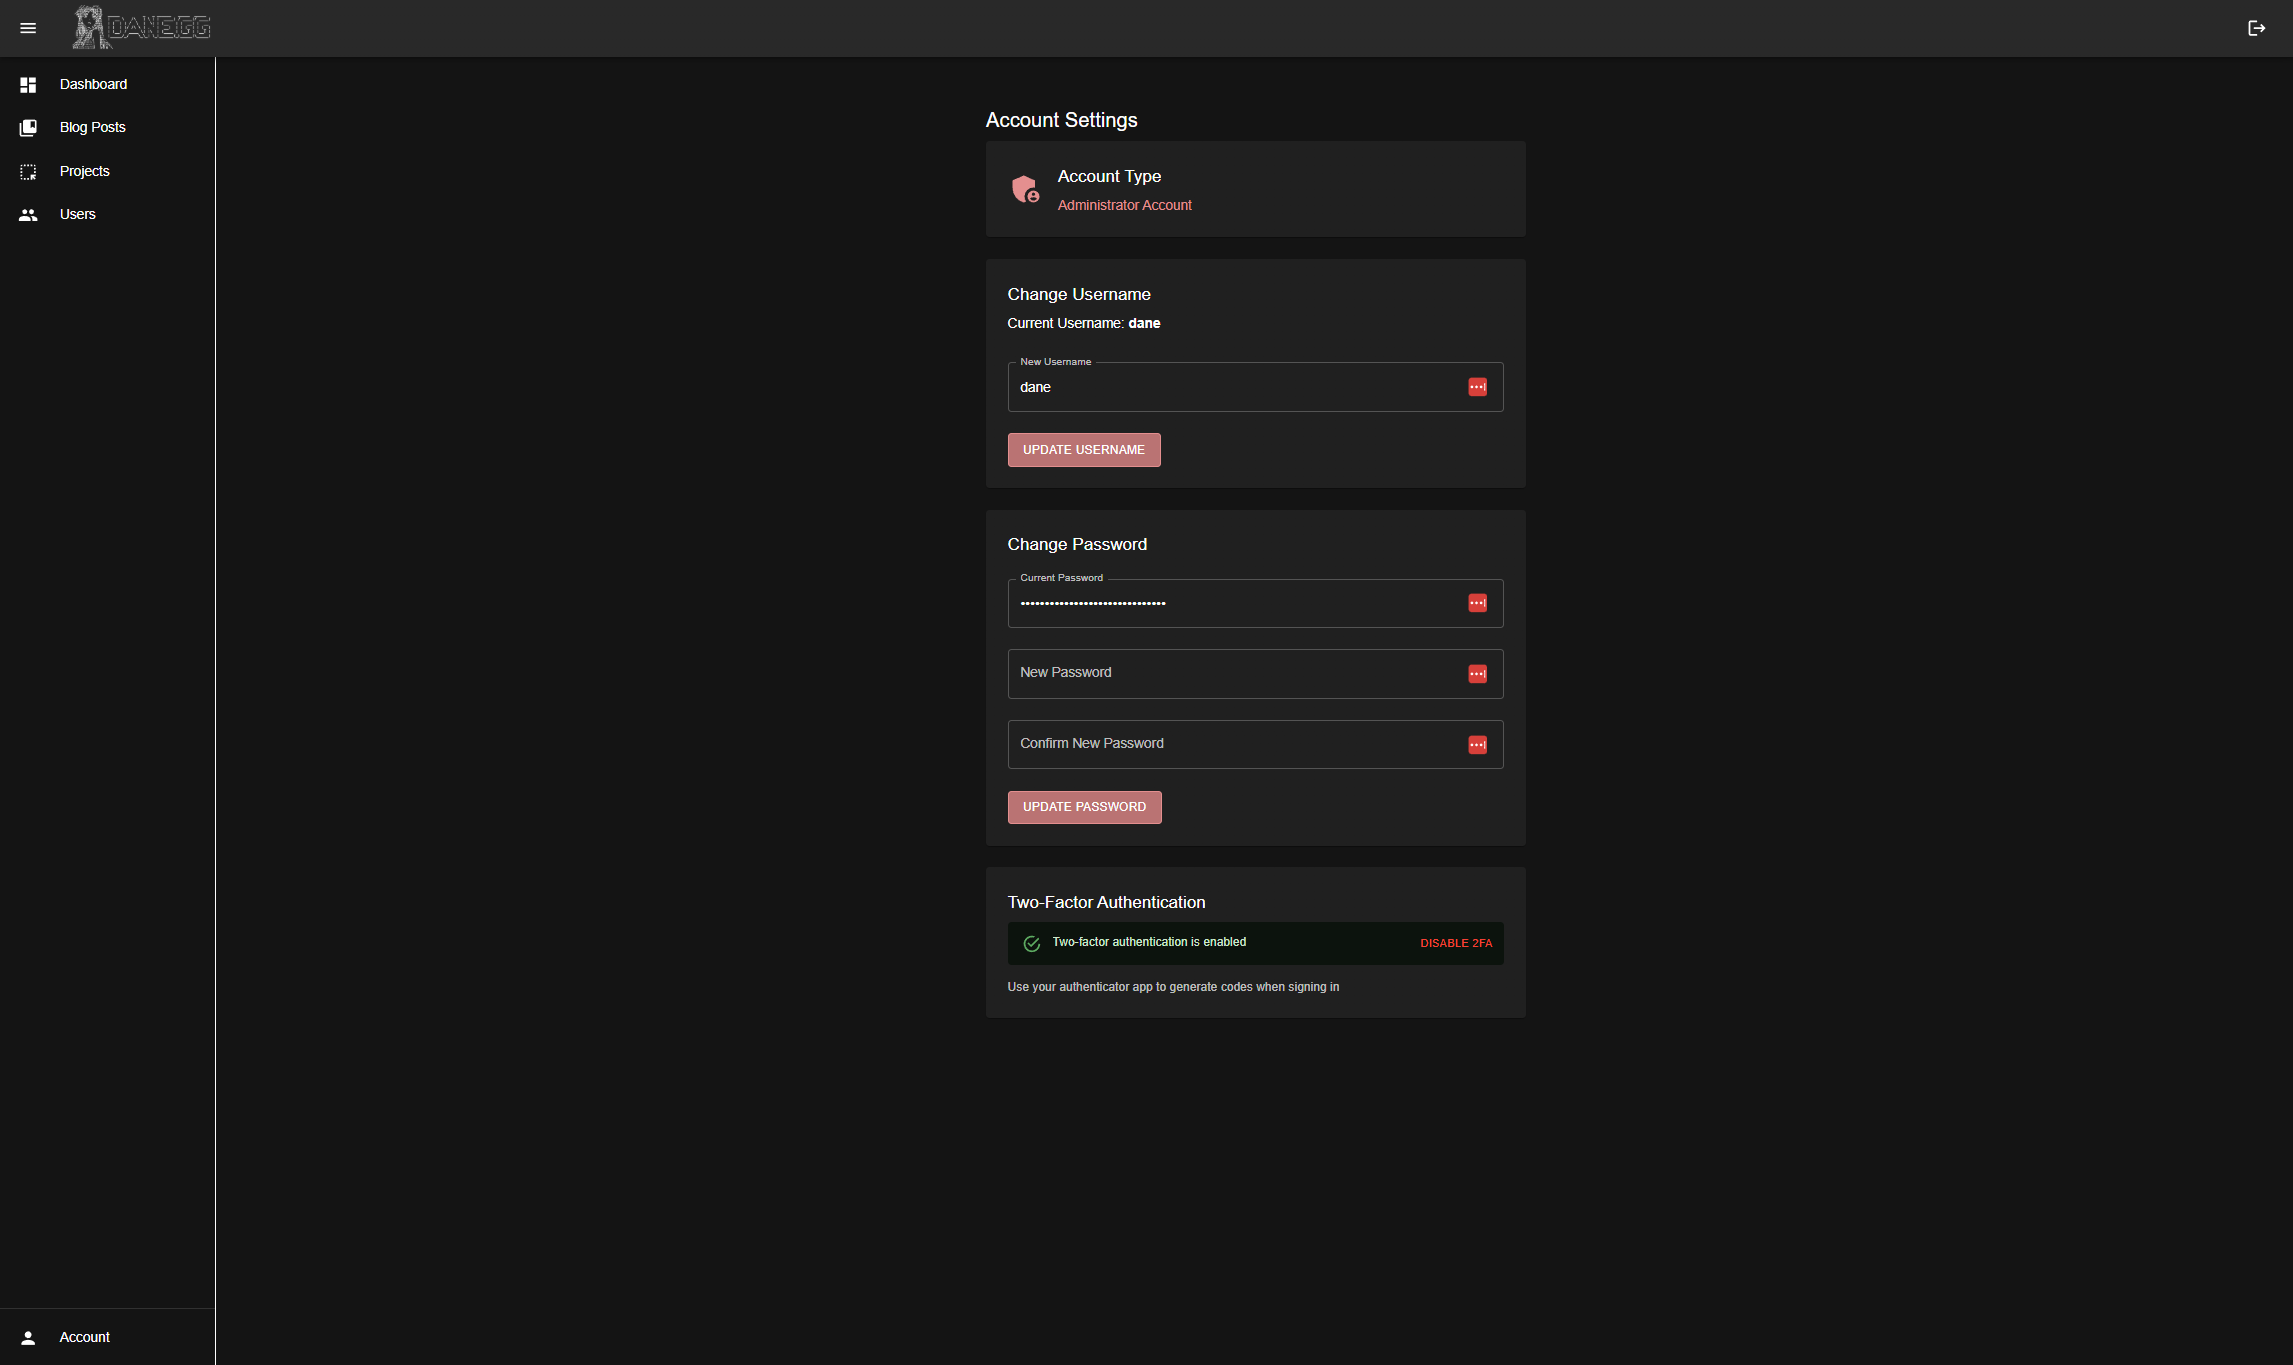Screen dimensions: 2293x1365
Task: Click the DANEGG logo in header
Action: [x=142, y=28]
